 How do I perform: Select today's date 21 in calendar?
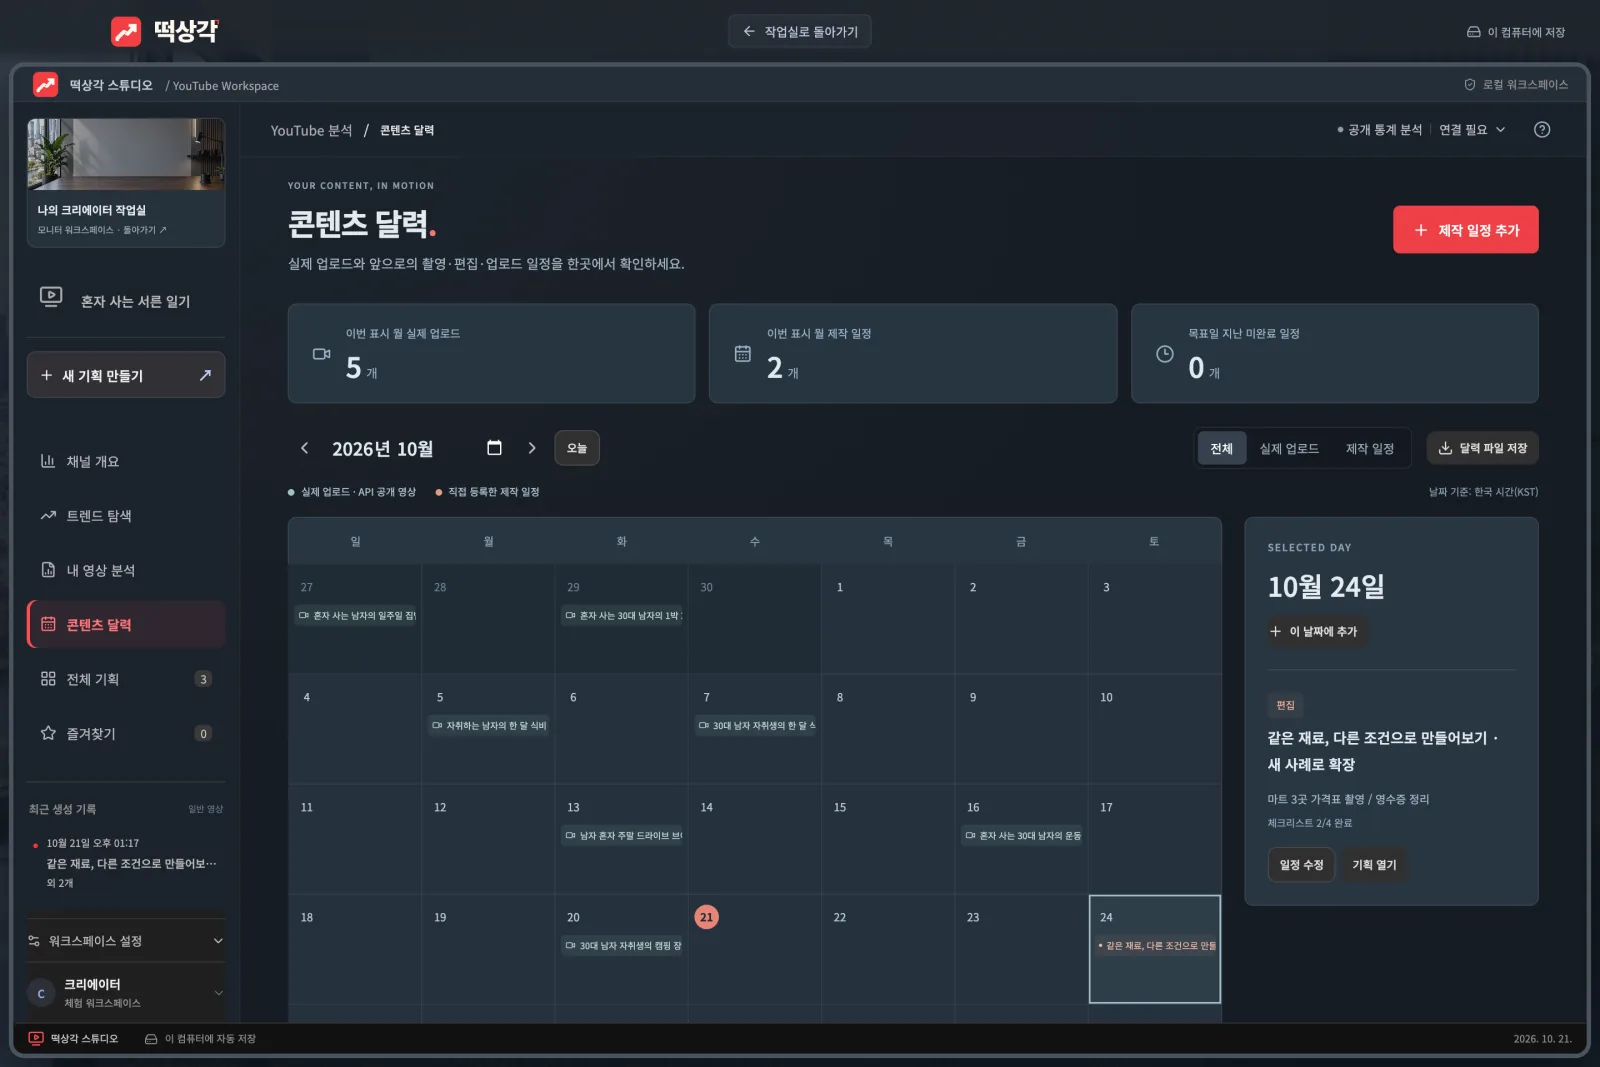pos(706,917)
